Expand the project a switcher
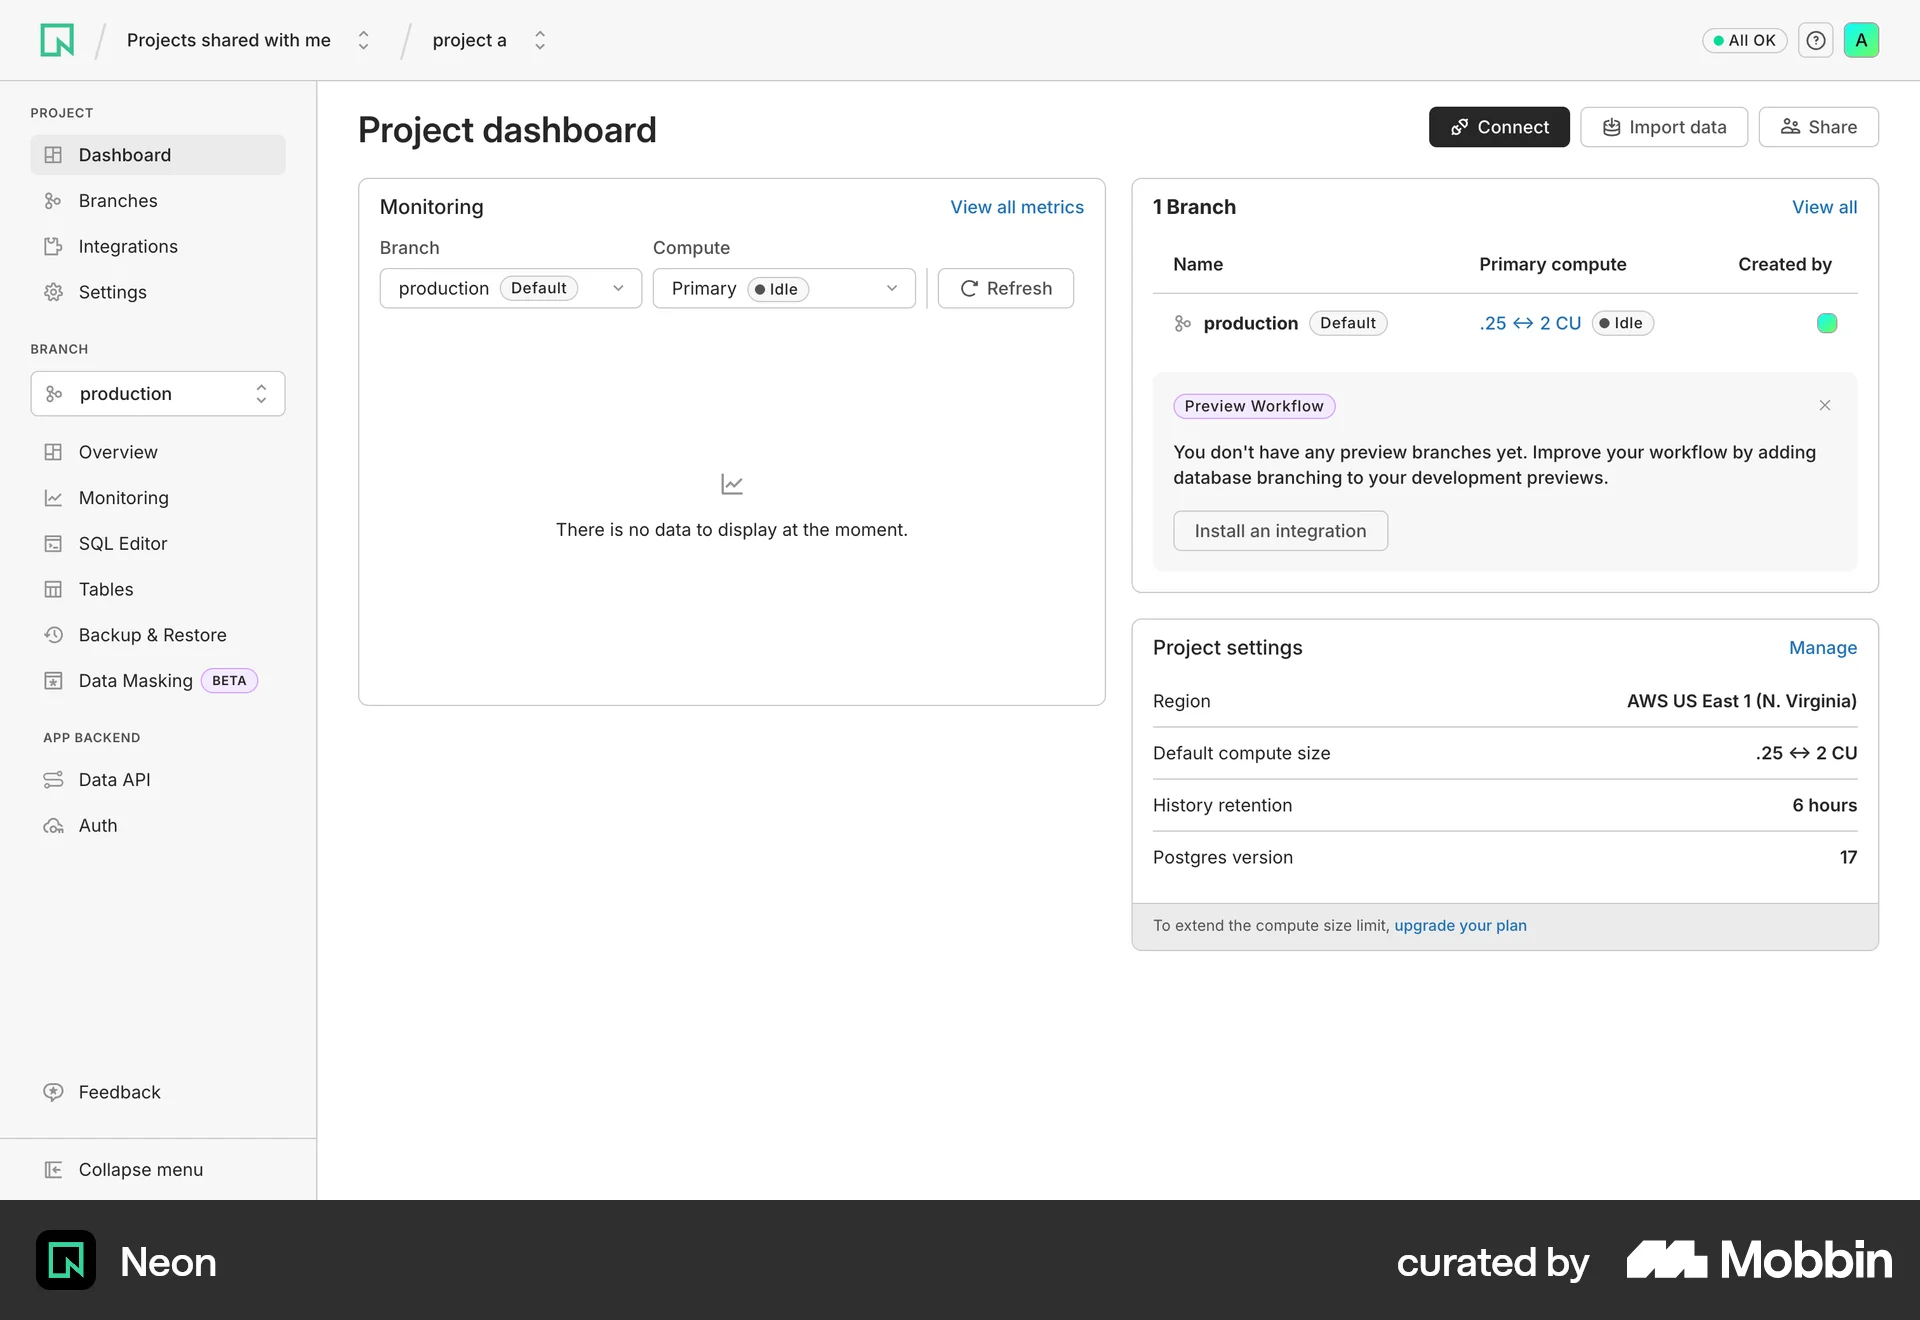This screenshot has width=1920, height=1320. [540, 40]
